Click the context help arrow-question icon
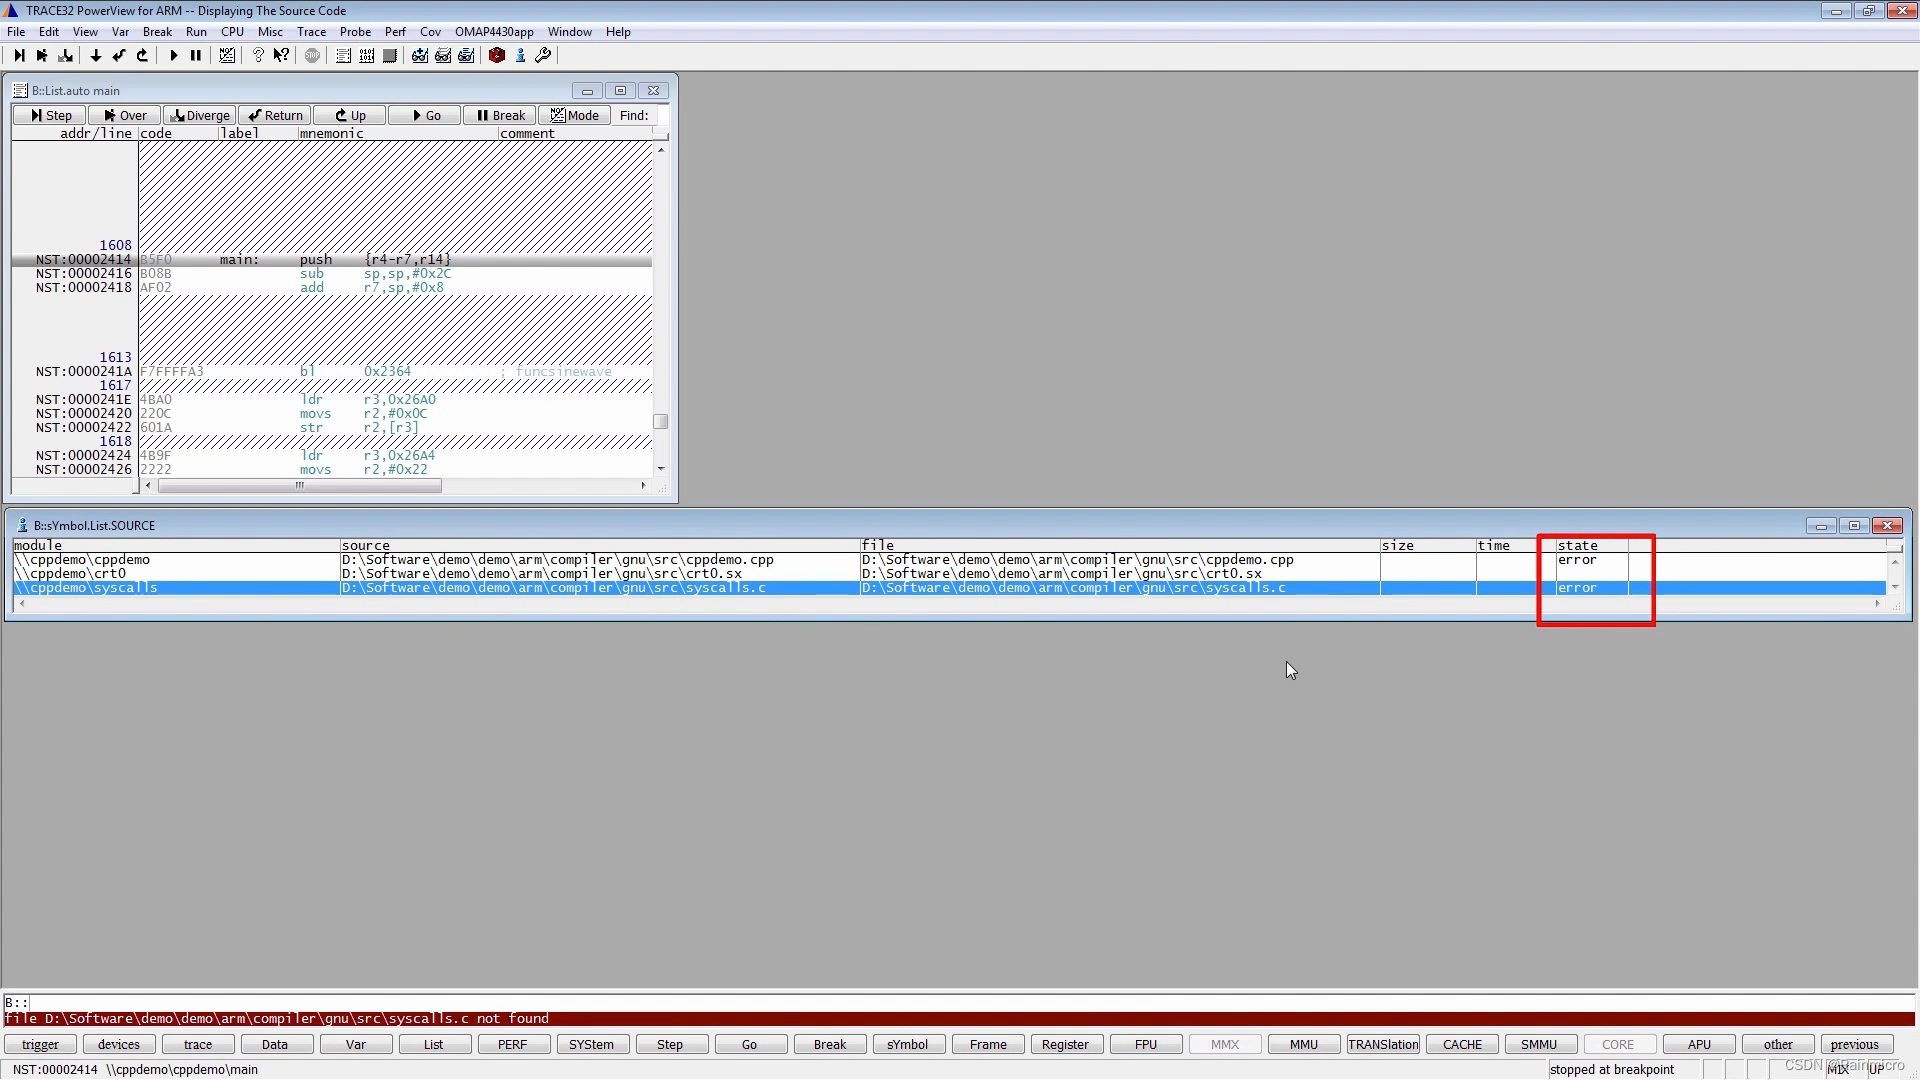 (281, 56)
